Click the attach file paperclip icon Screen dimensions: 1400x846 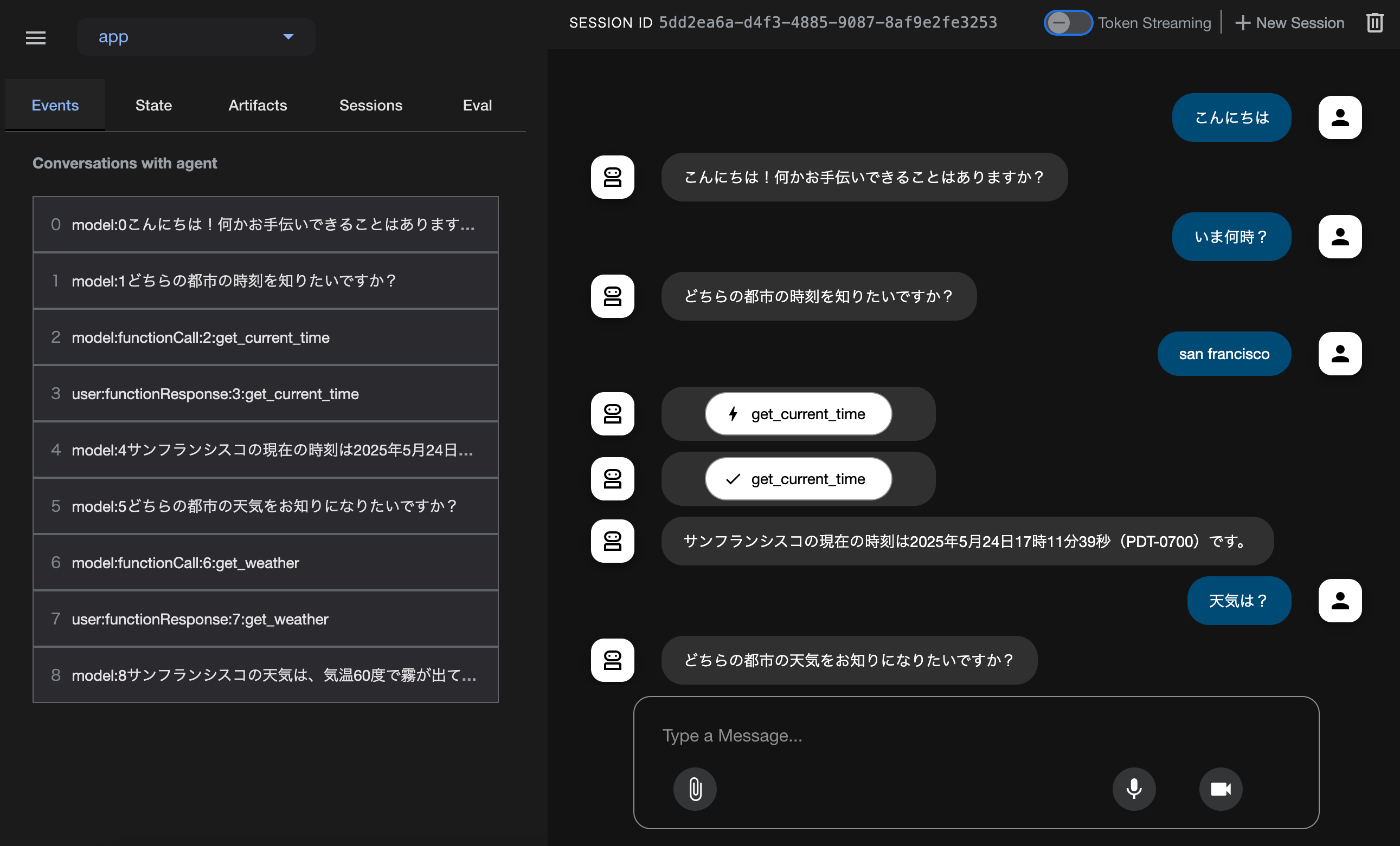(695, 789)
